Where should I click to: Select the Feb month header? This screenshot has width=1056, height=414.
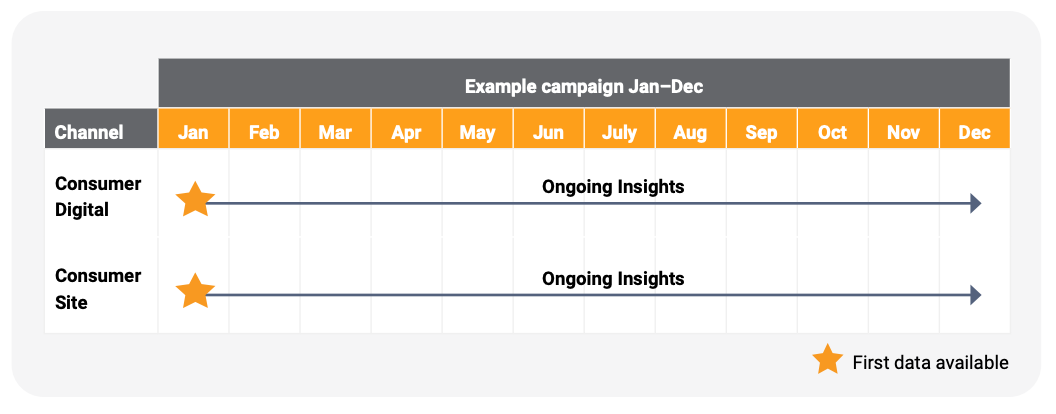(264, 132)
